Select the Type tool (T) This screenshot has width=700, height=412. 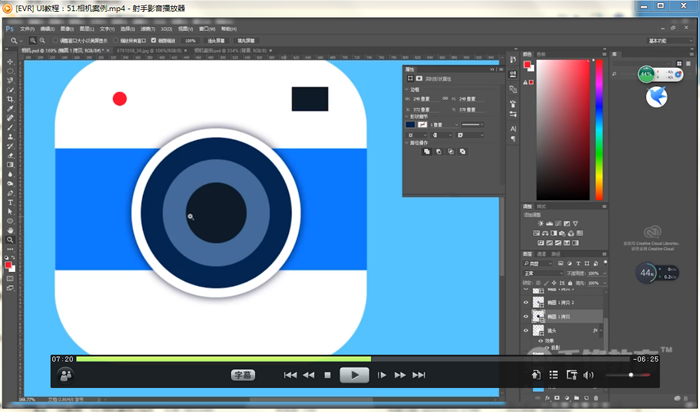[x=10, y=203]
